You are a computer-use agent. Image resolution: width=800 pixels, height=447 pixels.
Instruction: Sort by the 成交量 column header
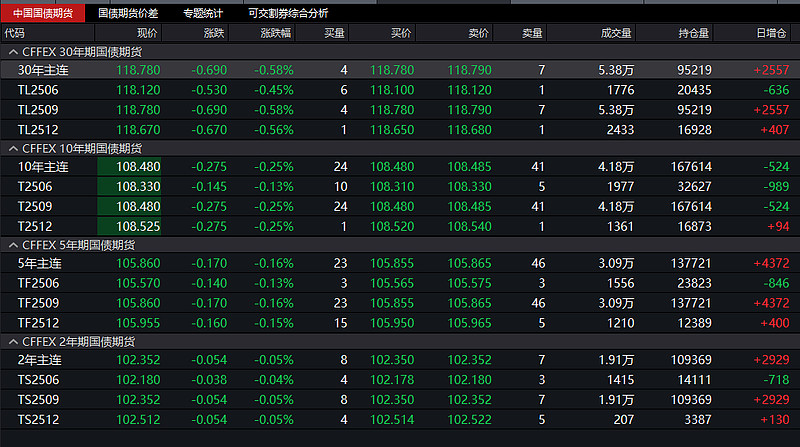coord(591,33)
